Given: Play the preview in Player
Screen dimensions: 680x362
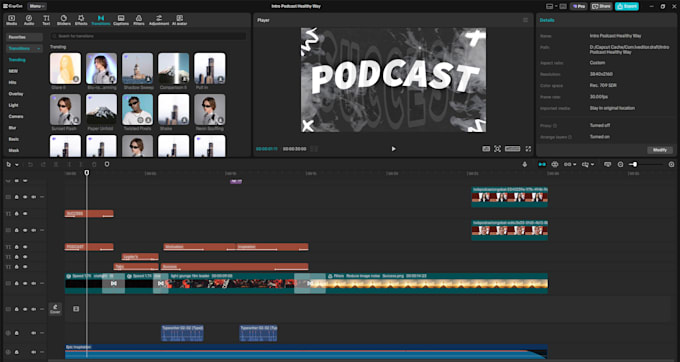Looking at the screenshot, I should click(x=393, y=149).
